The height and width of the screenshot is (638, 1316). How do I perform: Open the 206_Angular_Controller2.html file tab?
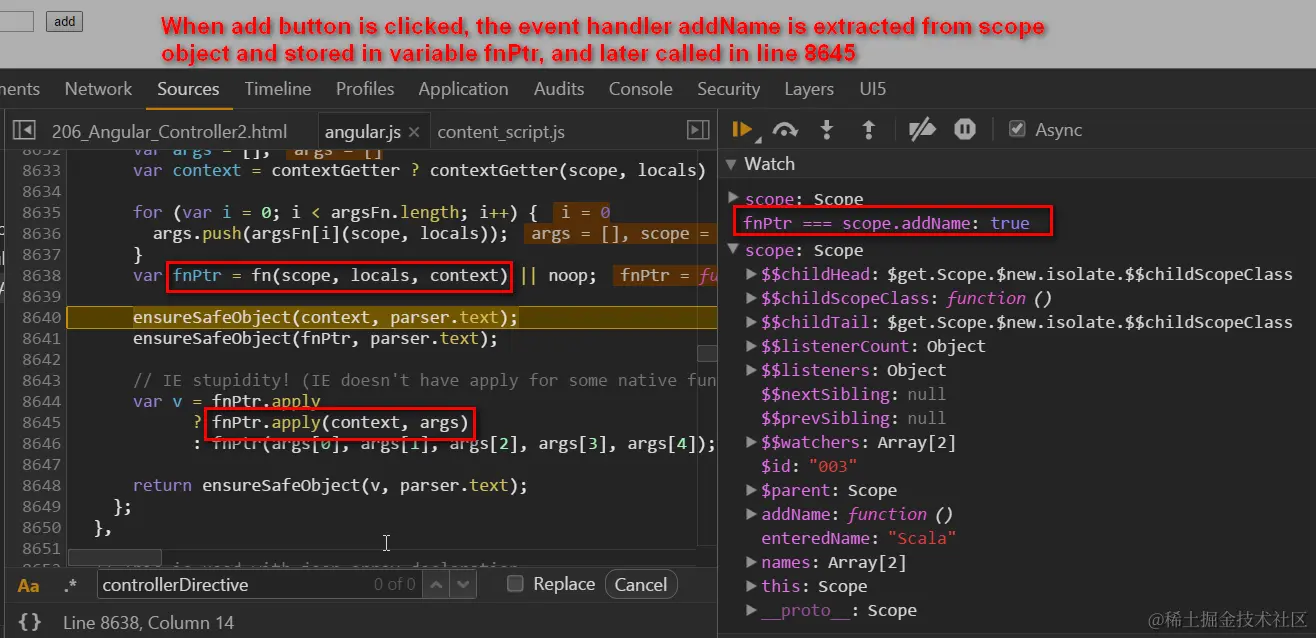click(x=169, y=132)
